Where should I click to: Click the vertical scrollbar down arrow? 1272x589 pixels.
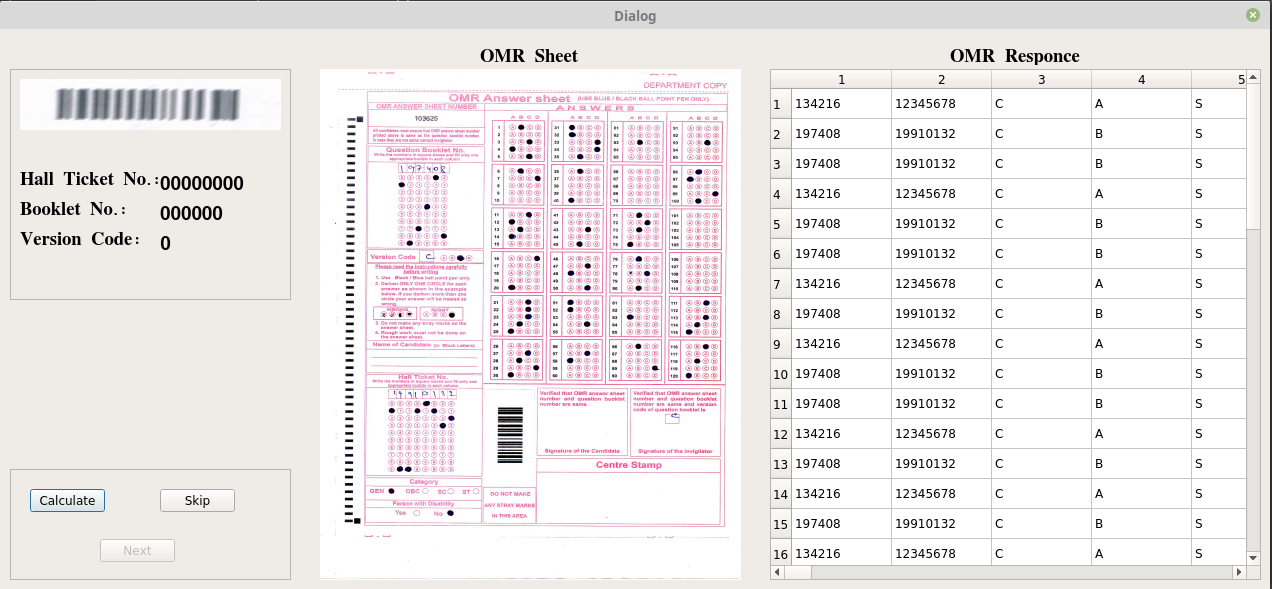click(1253, 557)
